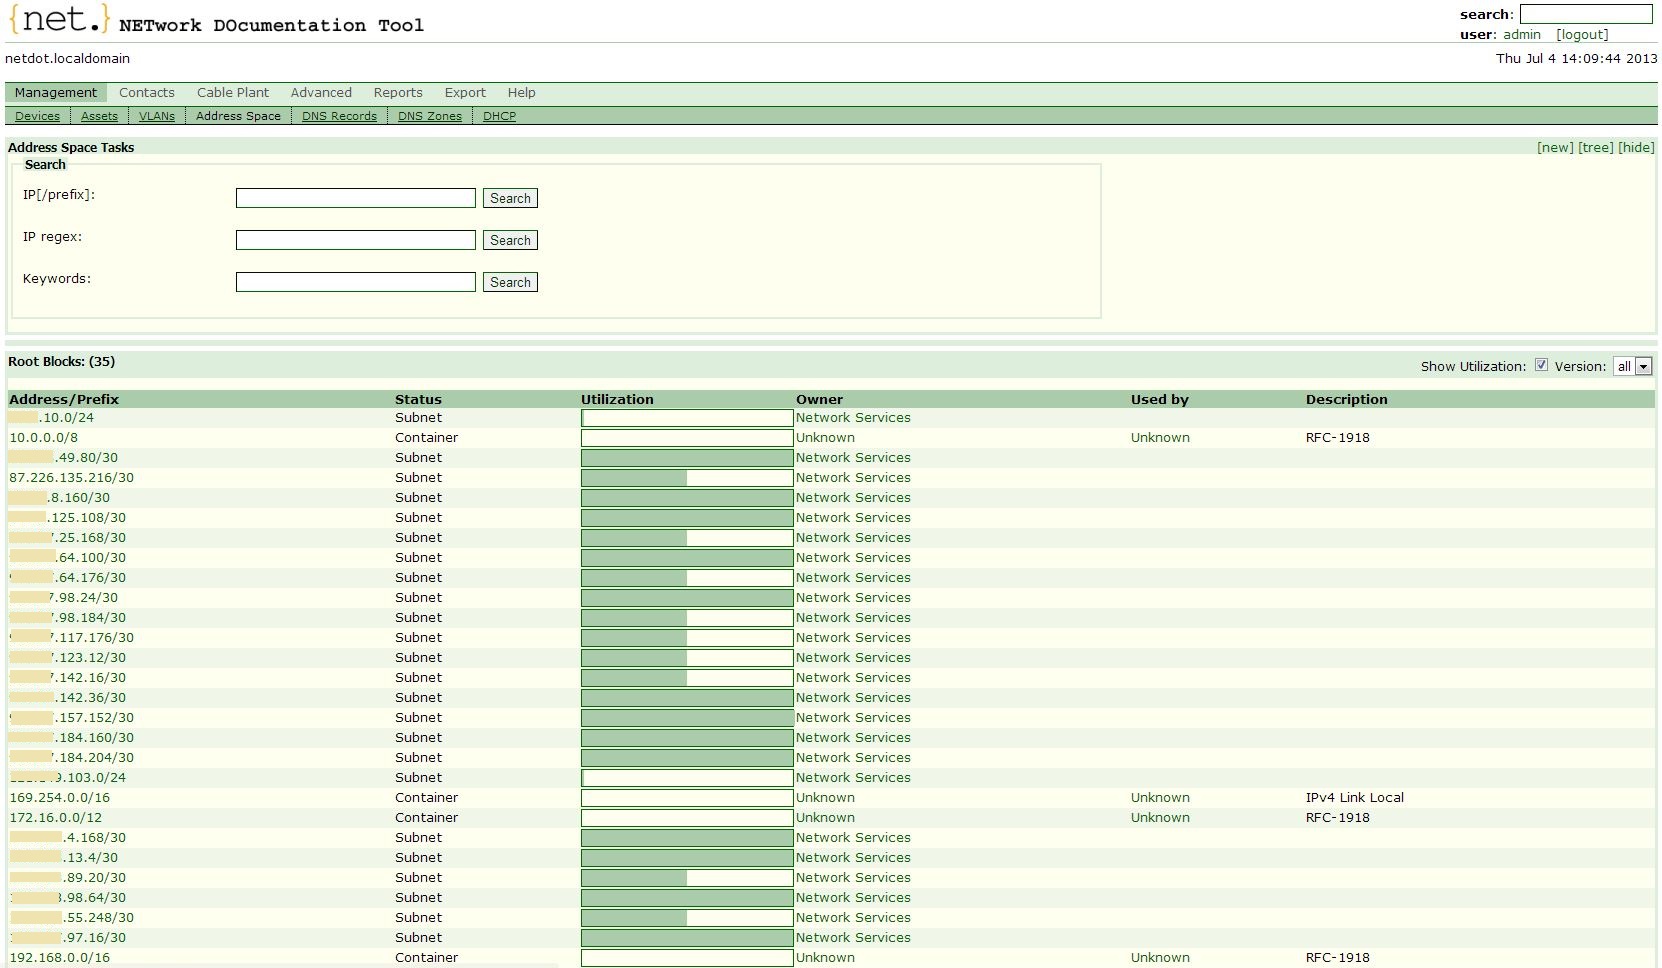Open the Reports menu

tap(398, 92)
